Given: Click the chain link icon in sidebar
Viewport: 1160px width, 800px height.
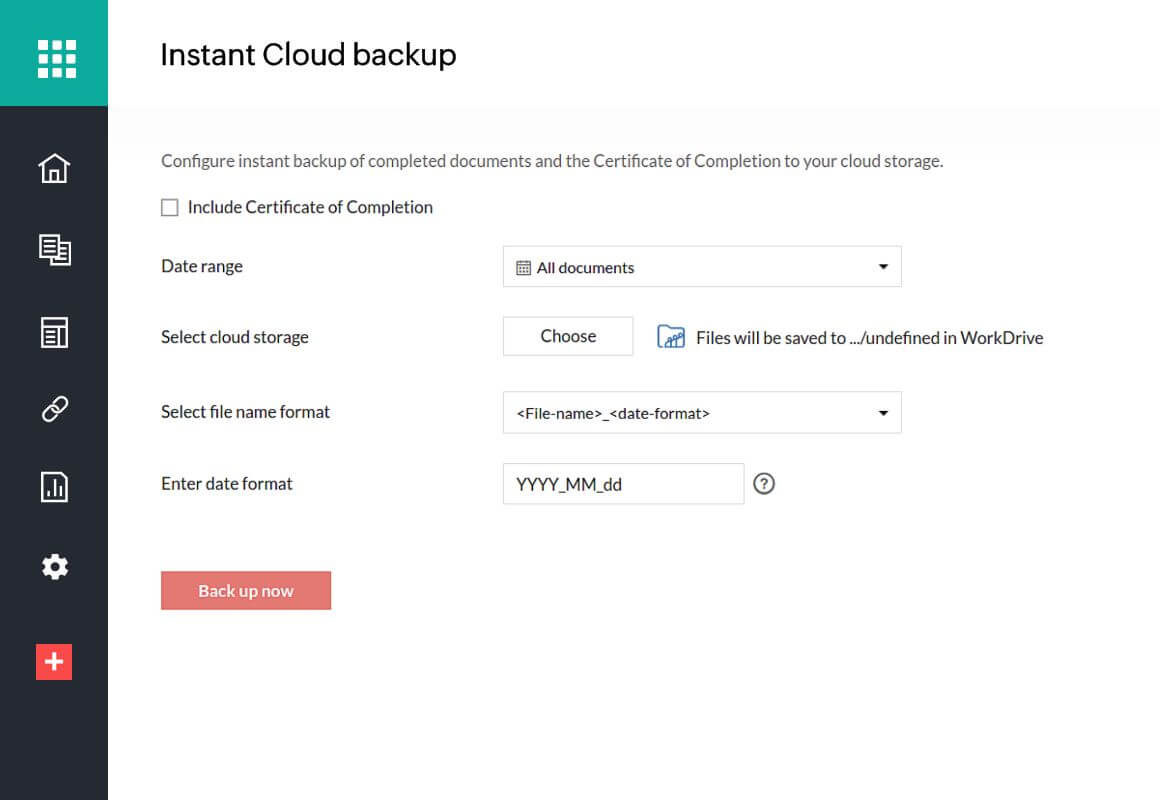Looking at the screenshot, I should (x=54, y=409).
